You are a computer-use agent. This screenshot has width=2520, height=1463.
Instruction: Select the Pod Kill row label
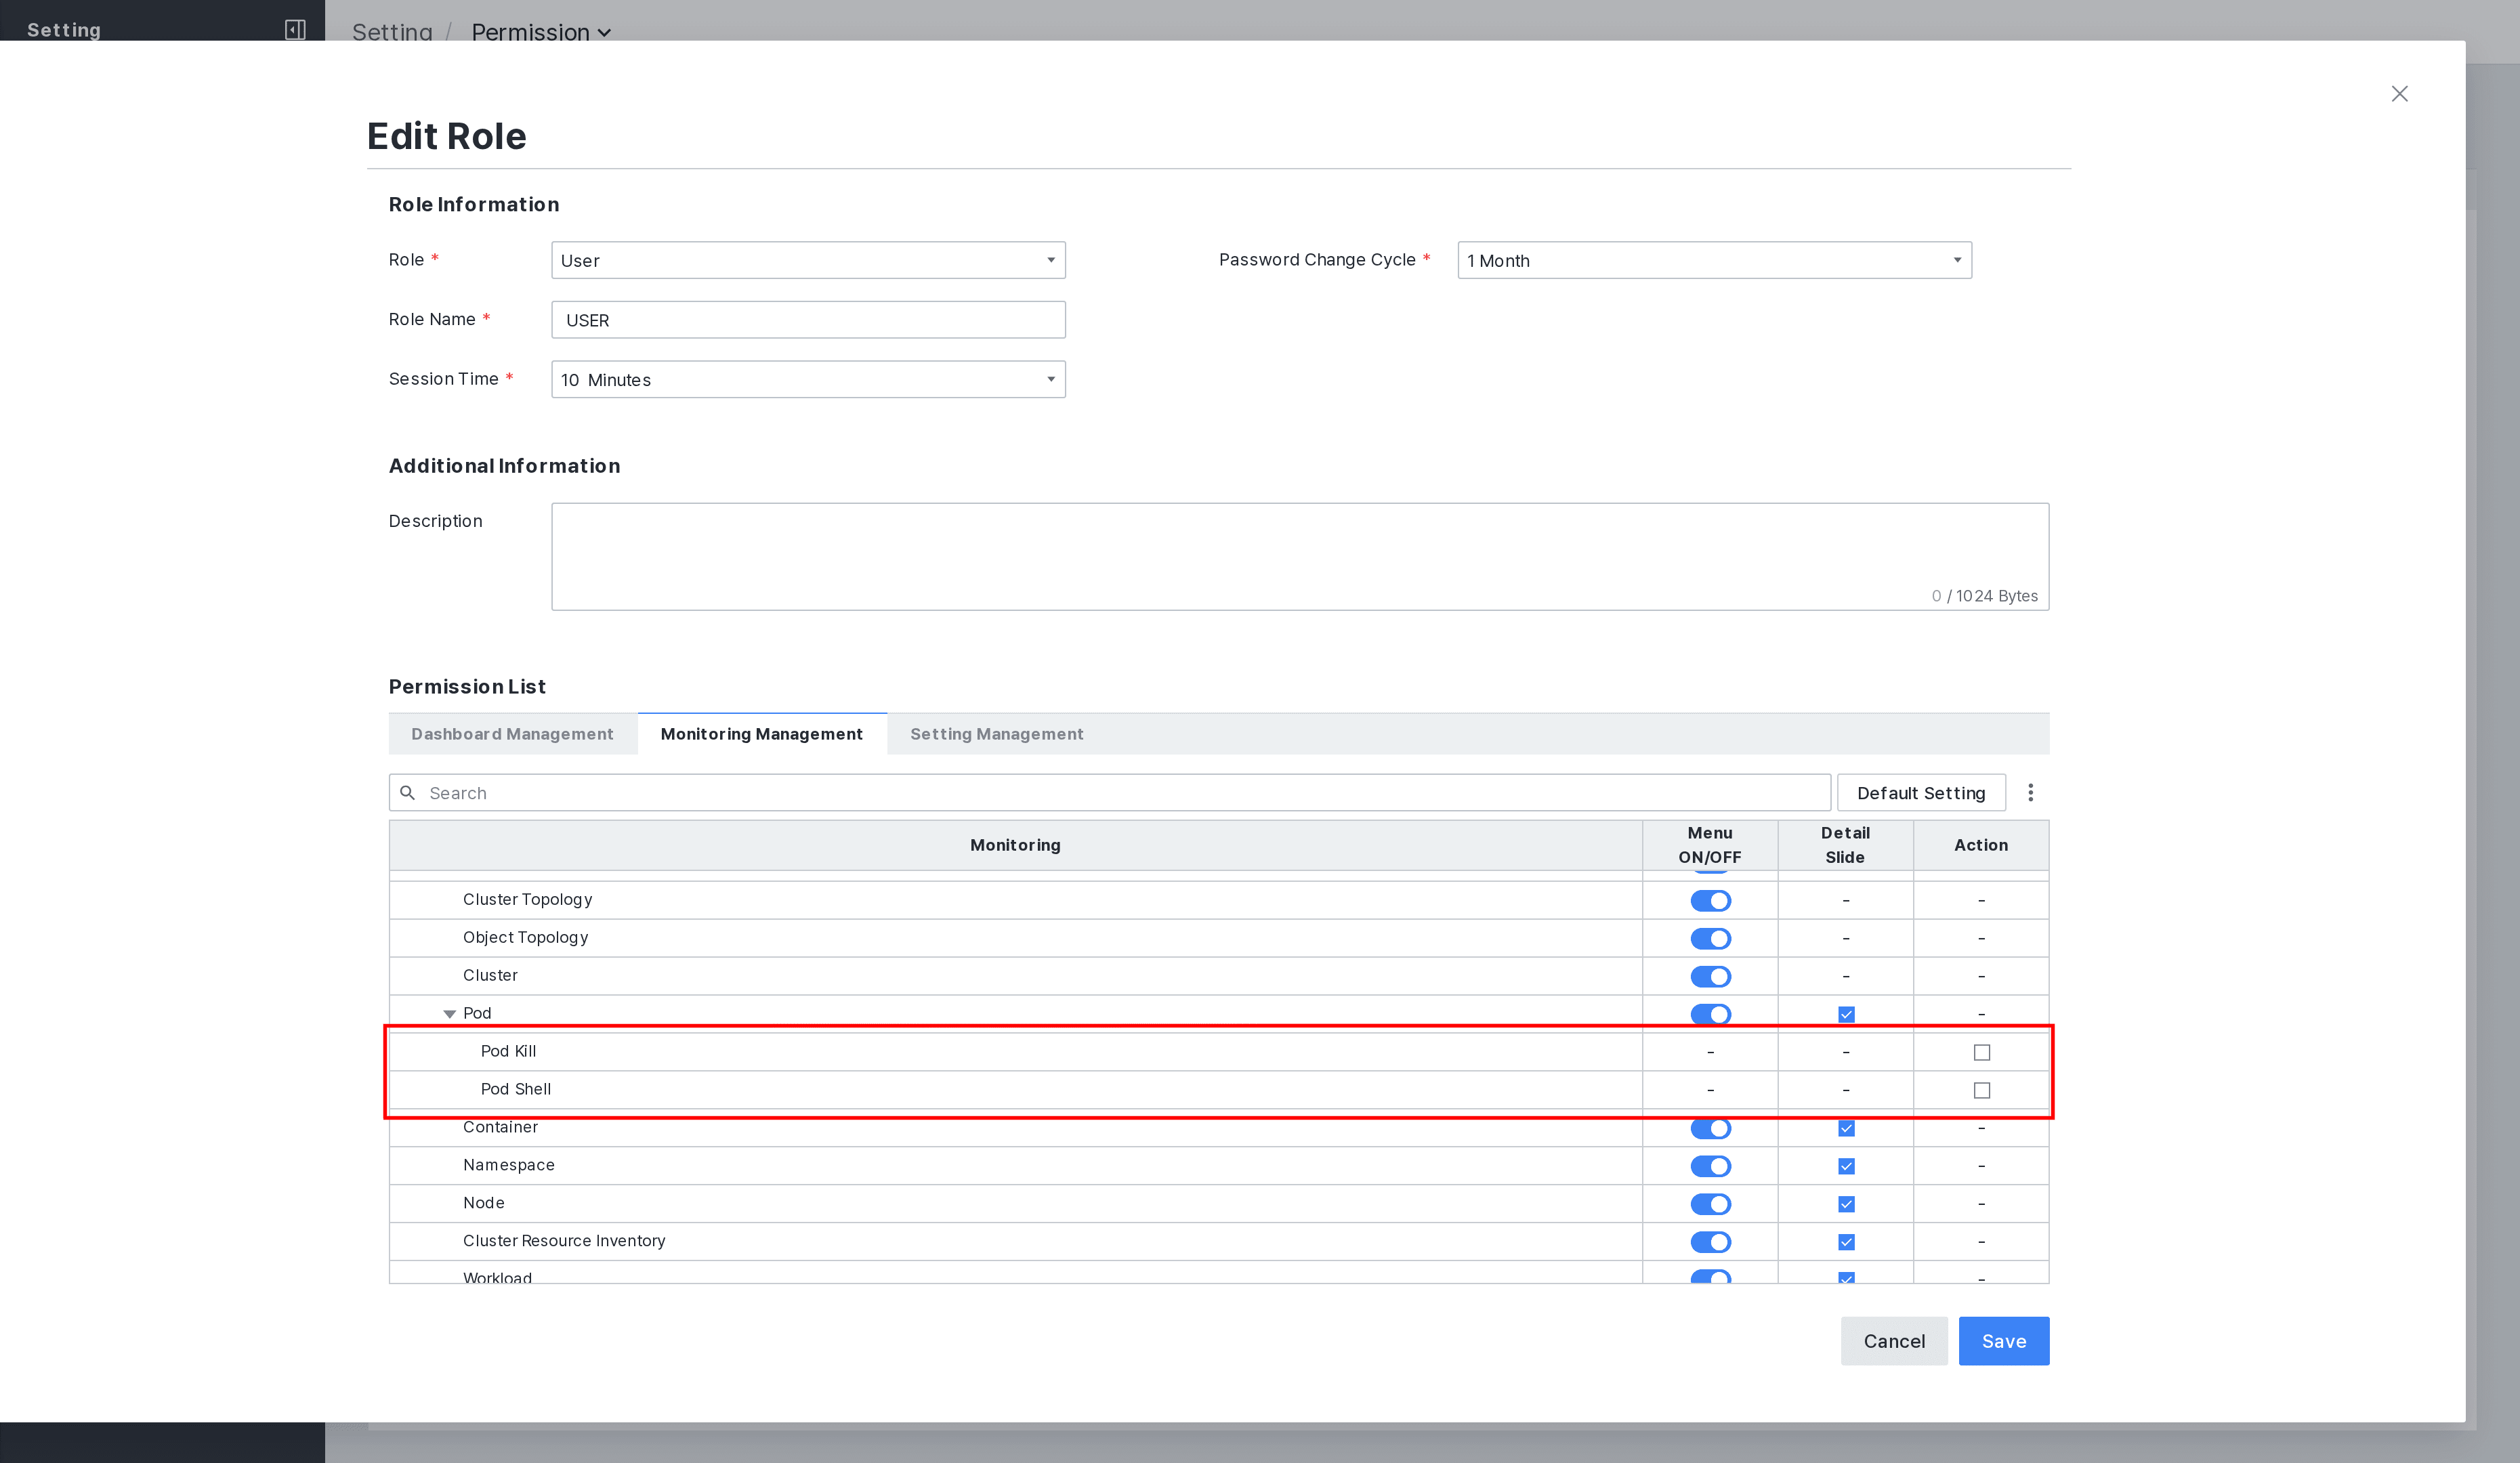(508, 1051)
